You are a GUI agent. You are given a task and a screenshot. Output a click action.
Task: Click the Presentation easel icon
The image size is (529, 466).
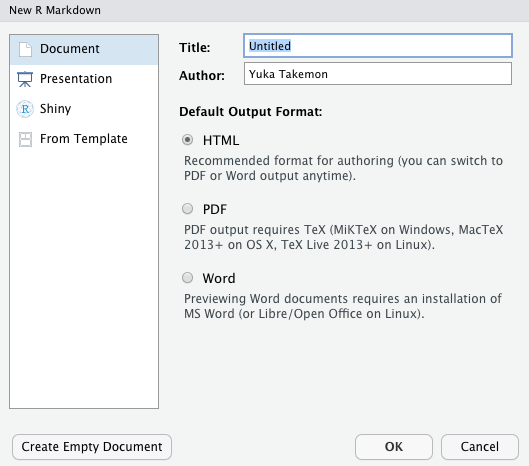[x=25, y=79]
